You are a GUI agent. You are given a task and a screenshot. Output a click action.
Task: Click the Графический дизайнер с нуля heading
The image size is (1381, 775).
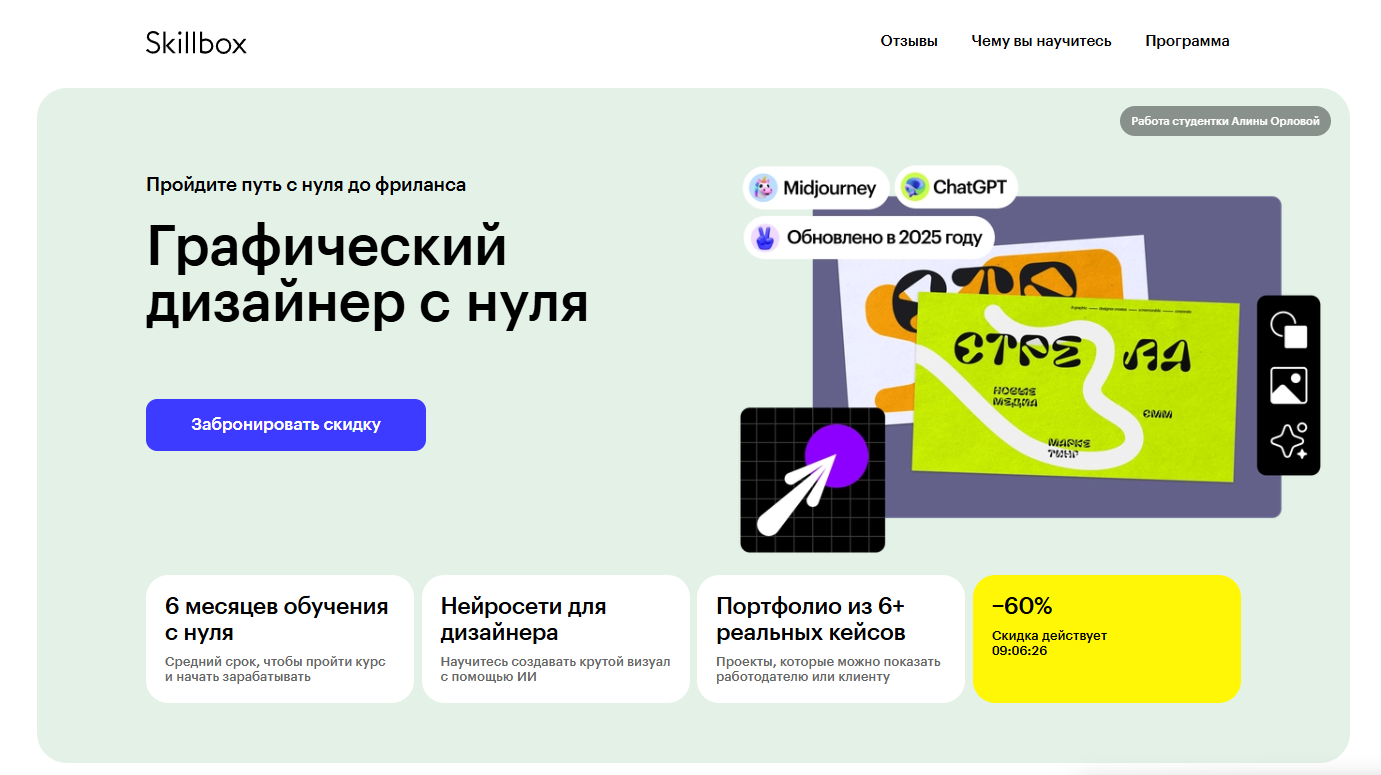[367, 274]
